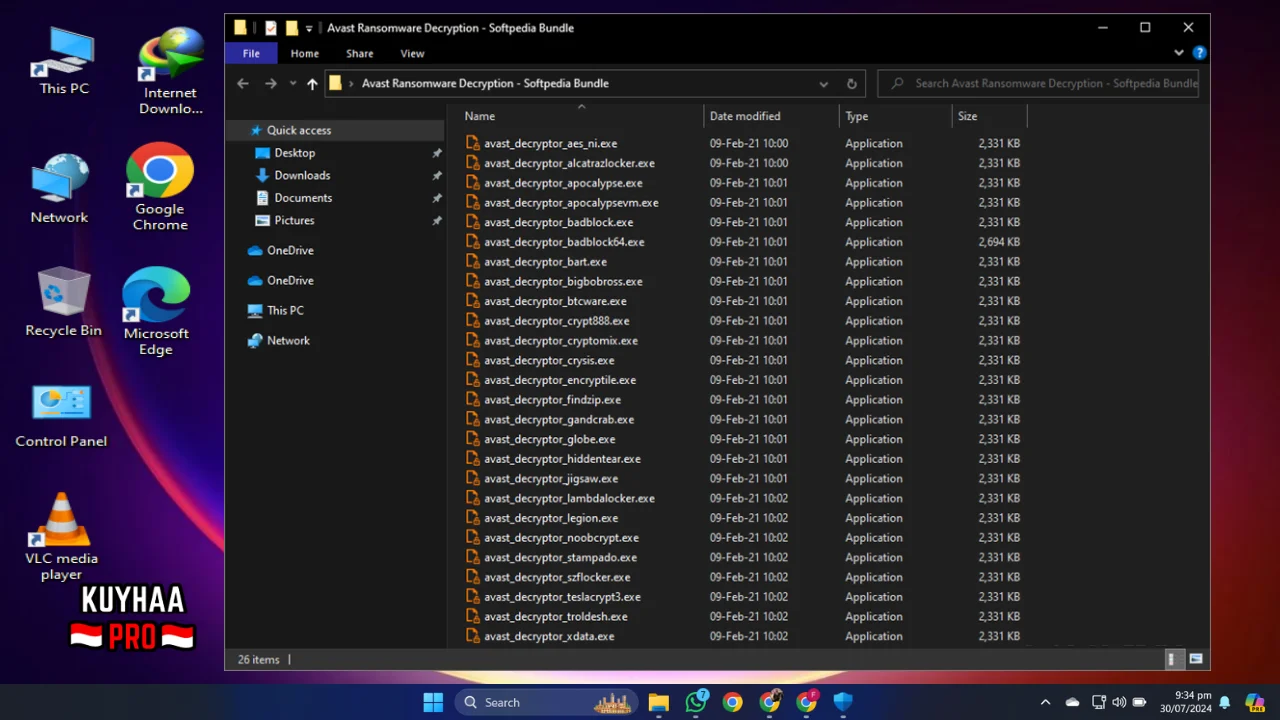The height and width of the screenshot is (720, 1280).
Task: Click the Back arrow in Explorer
Action: [x=243, y=83]
